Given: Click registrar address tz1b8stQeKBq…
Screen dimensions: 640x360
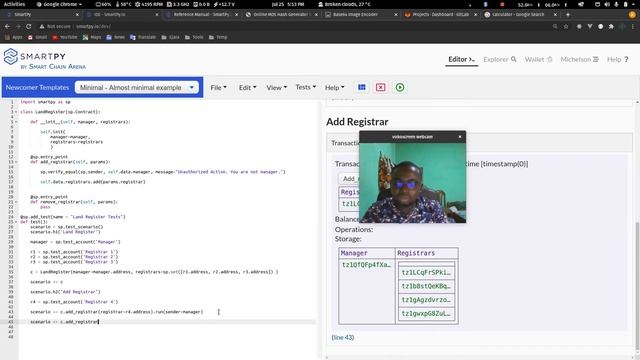Looking at the screenshot, I should click(x=426, y=286).
